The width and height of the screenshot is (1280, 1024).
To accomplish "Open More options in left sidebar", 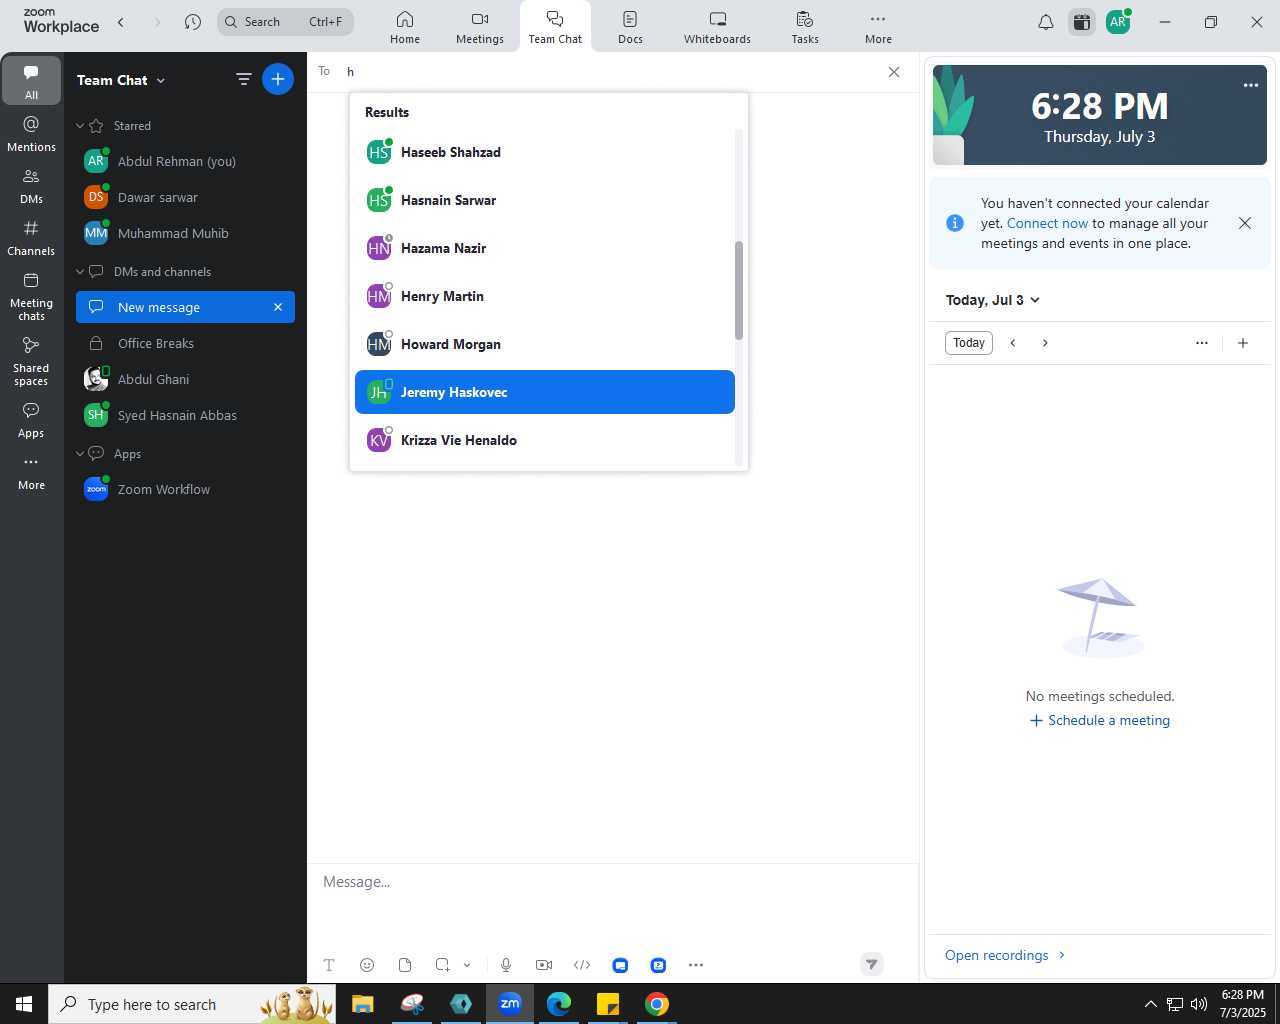I will coord(31,473).
